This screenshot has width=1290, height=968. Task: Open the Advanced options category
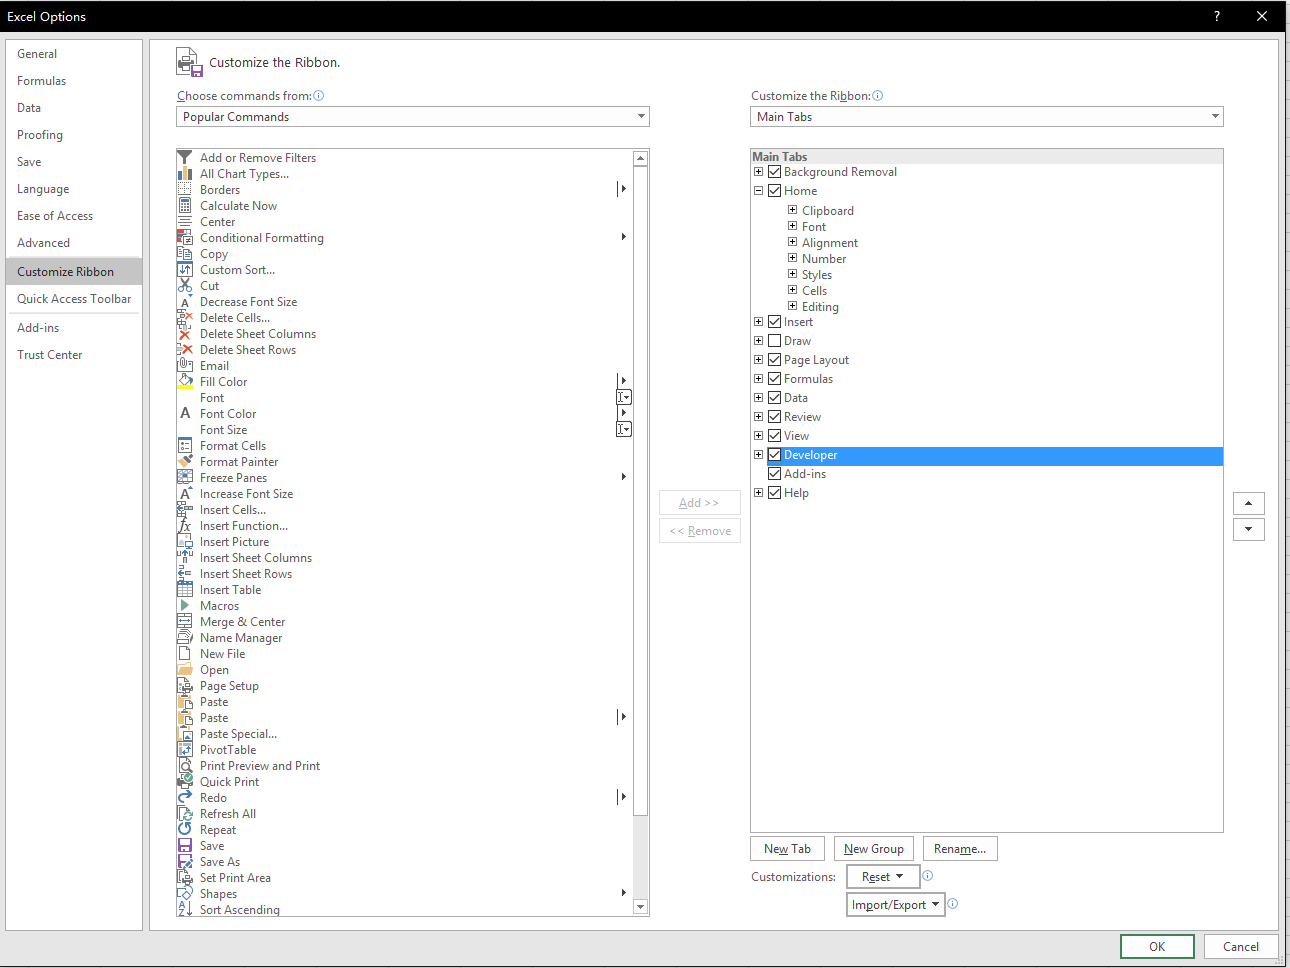pyautogui.click(x=74, y=243)
